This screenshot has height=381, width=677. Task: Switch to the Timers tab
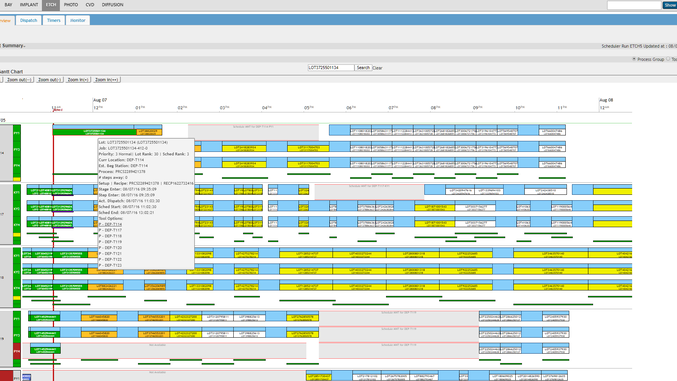pyautogui.click(x=54, y=20)
